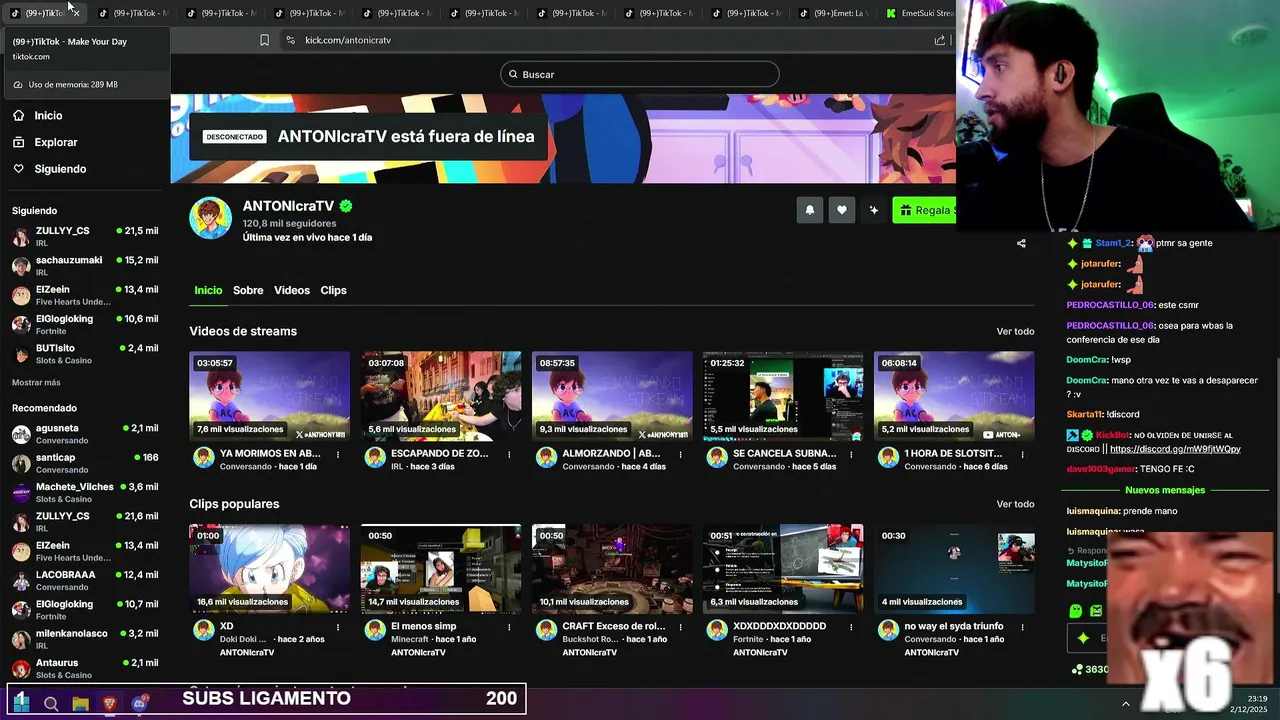Click the green ghost emote below chat
The height and width of the screenshot is (720, 1280).
click(1075, 611)
